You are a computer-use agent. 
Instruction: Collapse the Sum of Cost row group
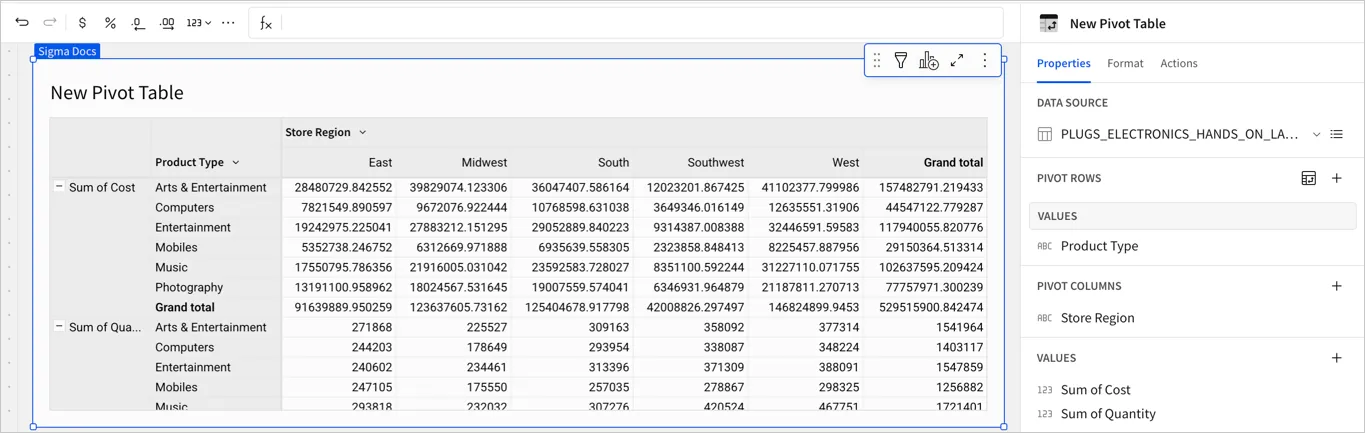pyautogui.click(x=59, y=187)
